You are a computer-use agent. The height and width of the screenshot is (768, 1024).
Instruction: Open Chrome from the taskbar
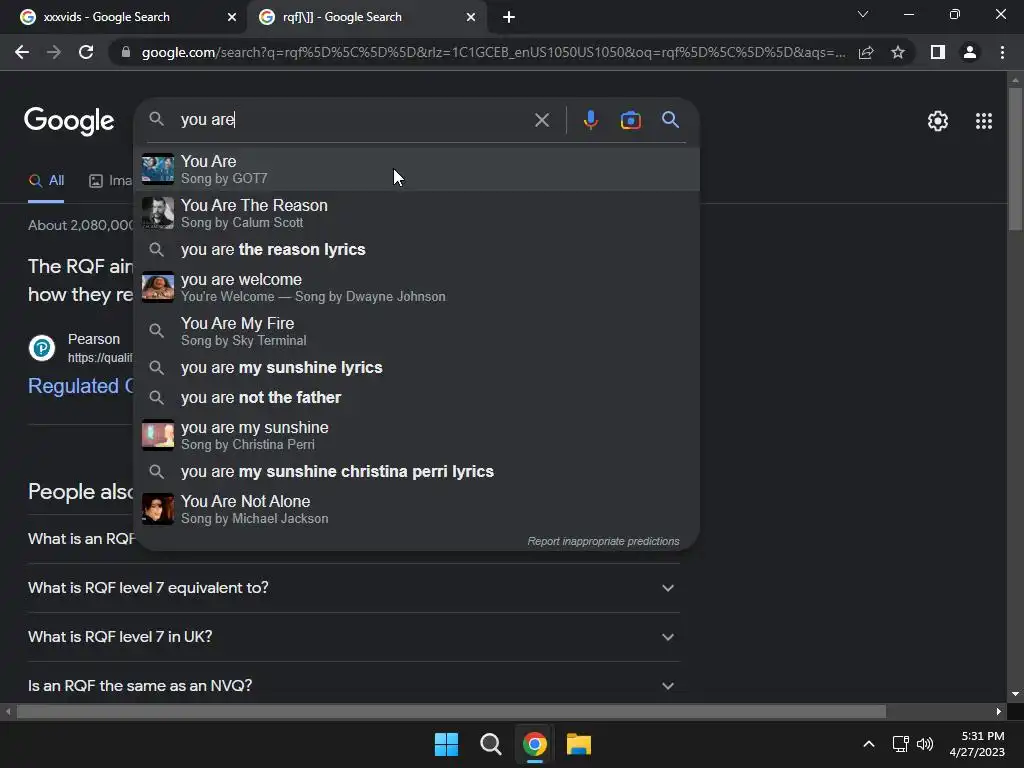535,744
